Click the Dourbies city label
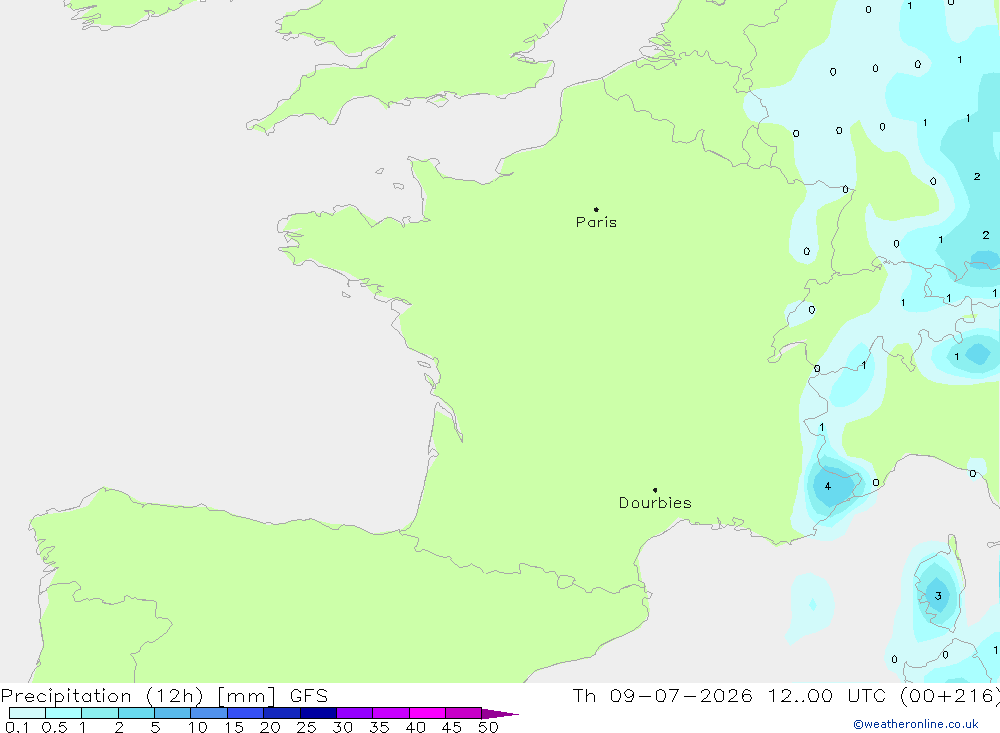The image size is (1000, 733). 655,503
